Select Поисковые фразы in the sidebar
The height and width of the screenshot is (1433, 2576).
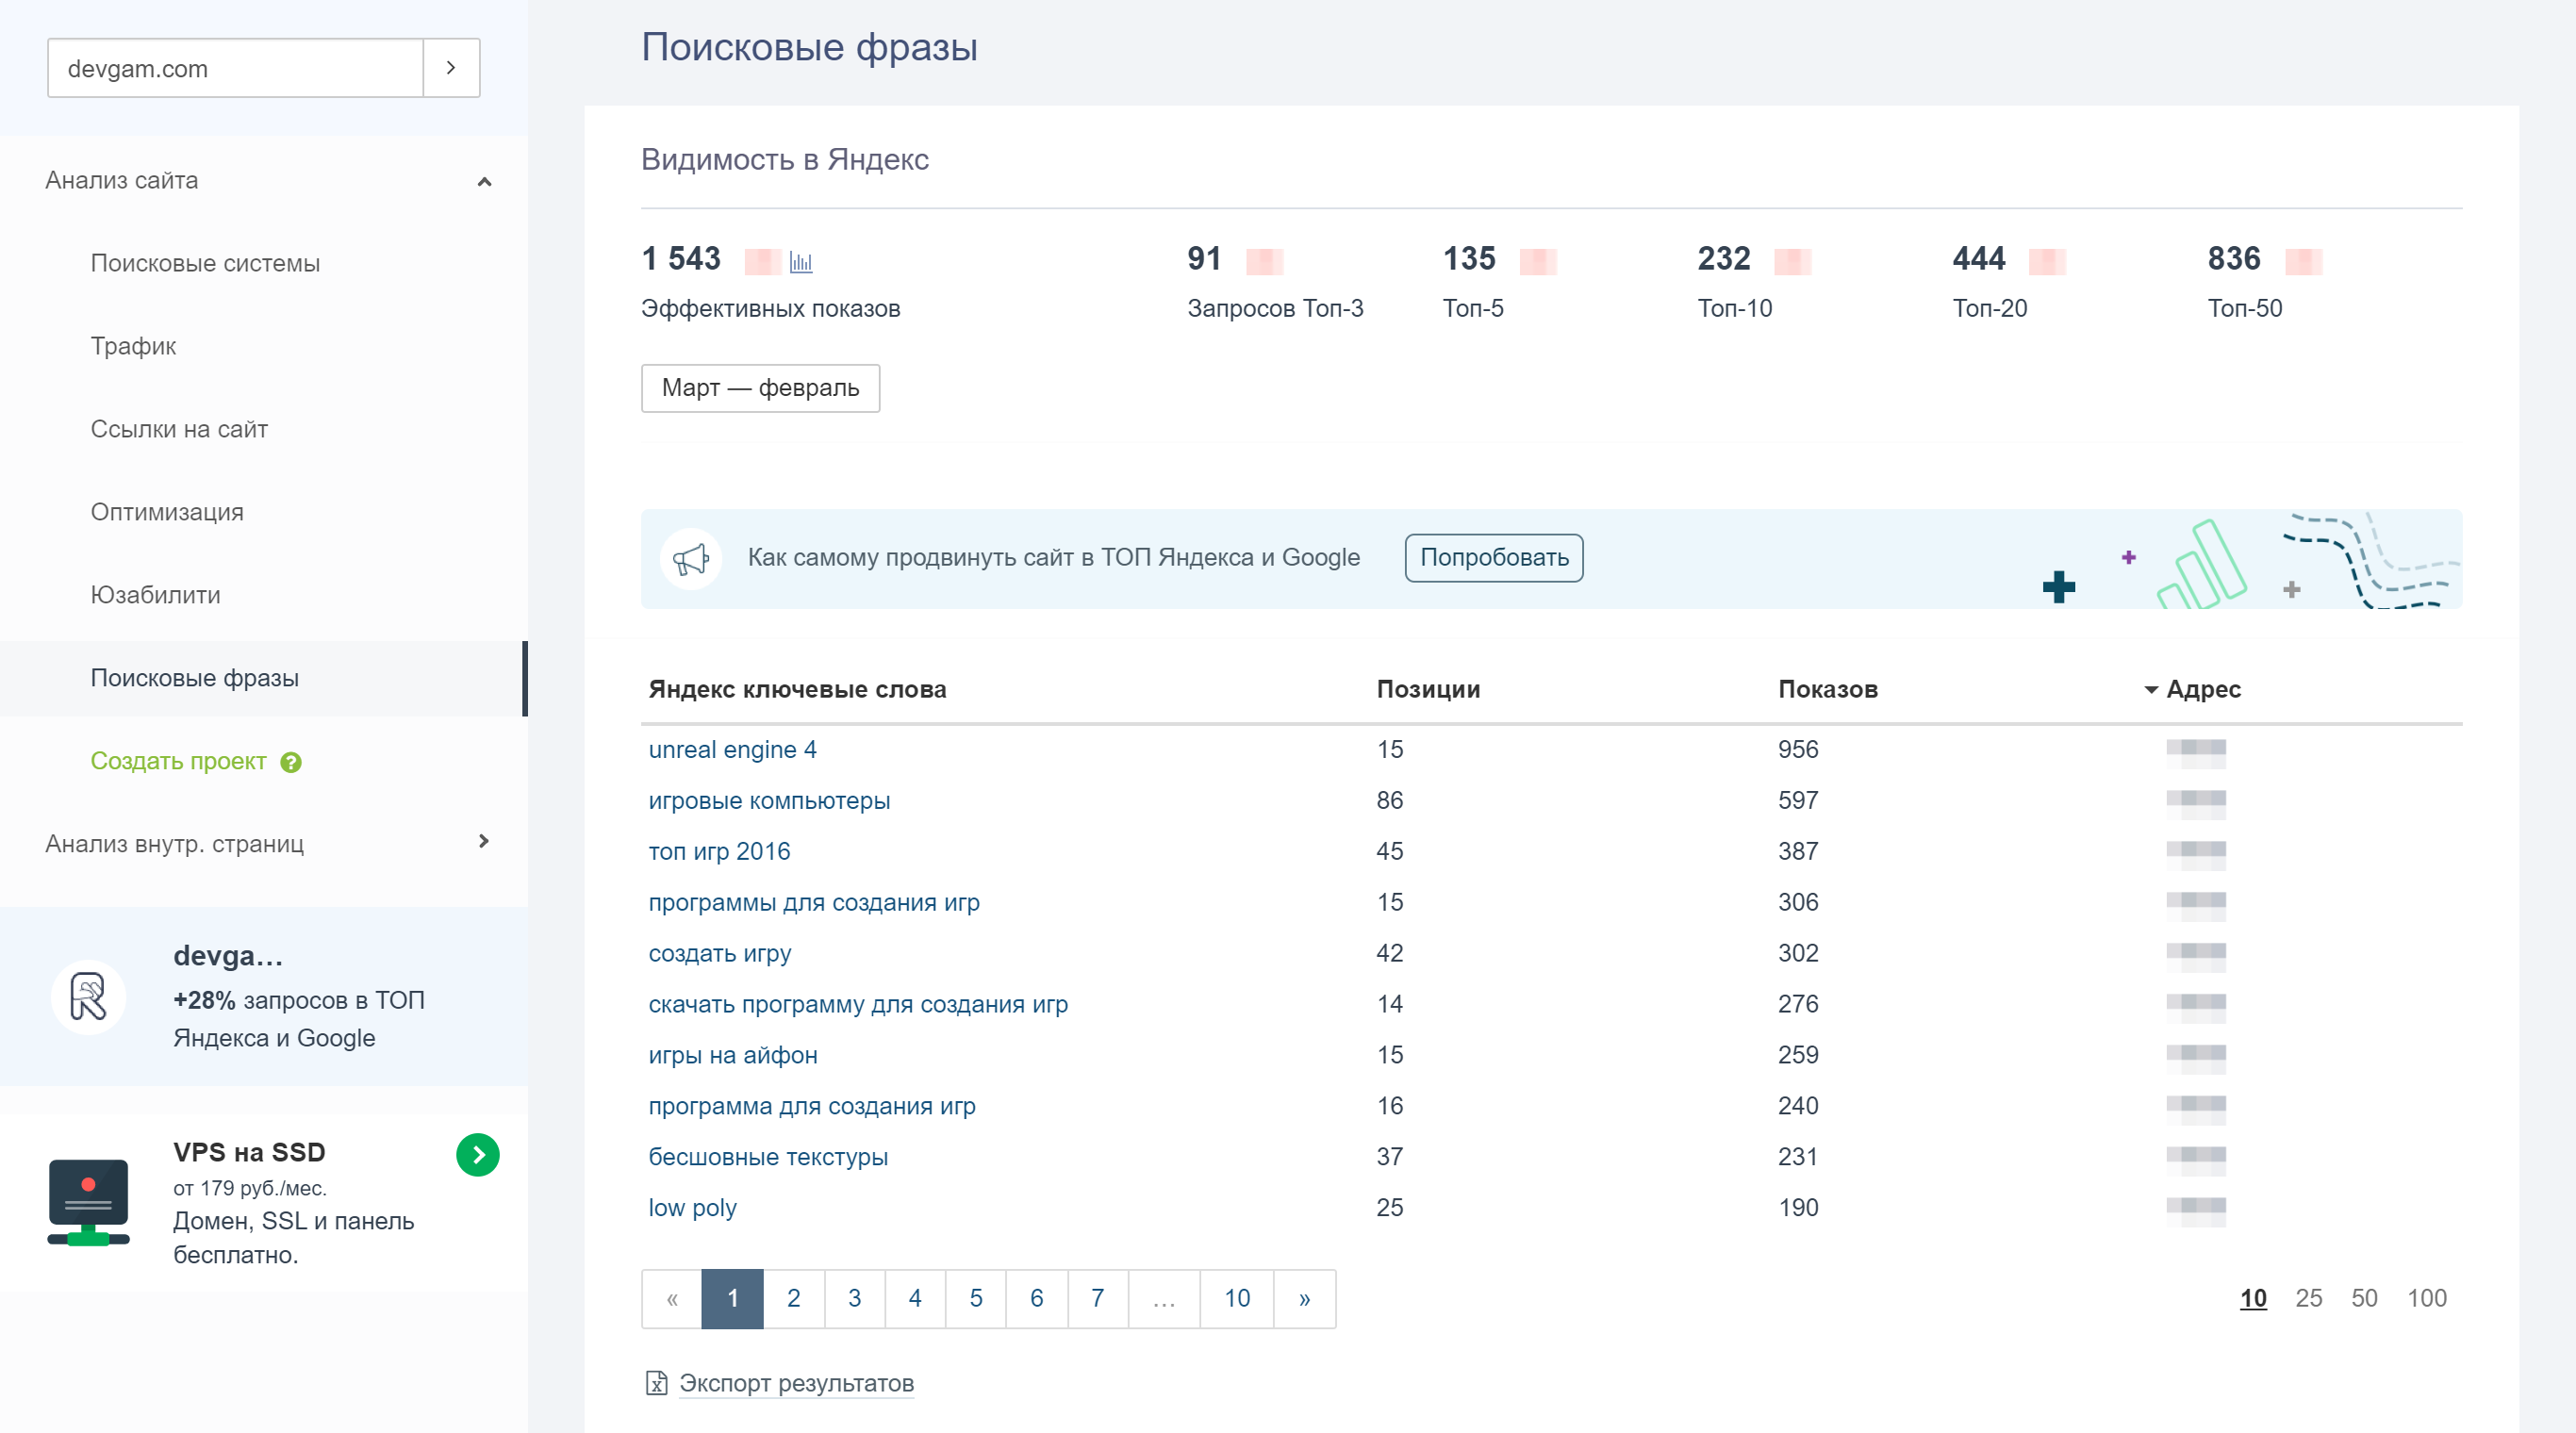pos(195,678)
